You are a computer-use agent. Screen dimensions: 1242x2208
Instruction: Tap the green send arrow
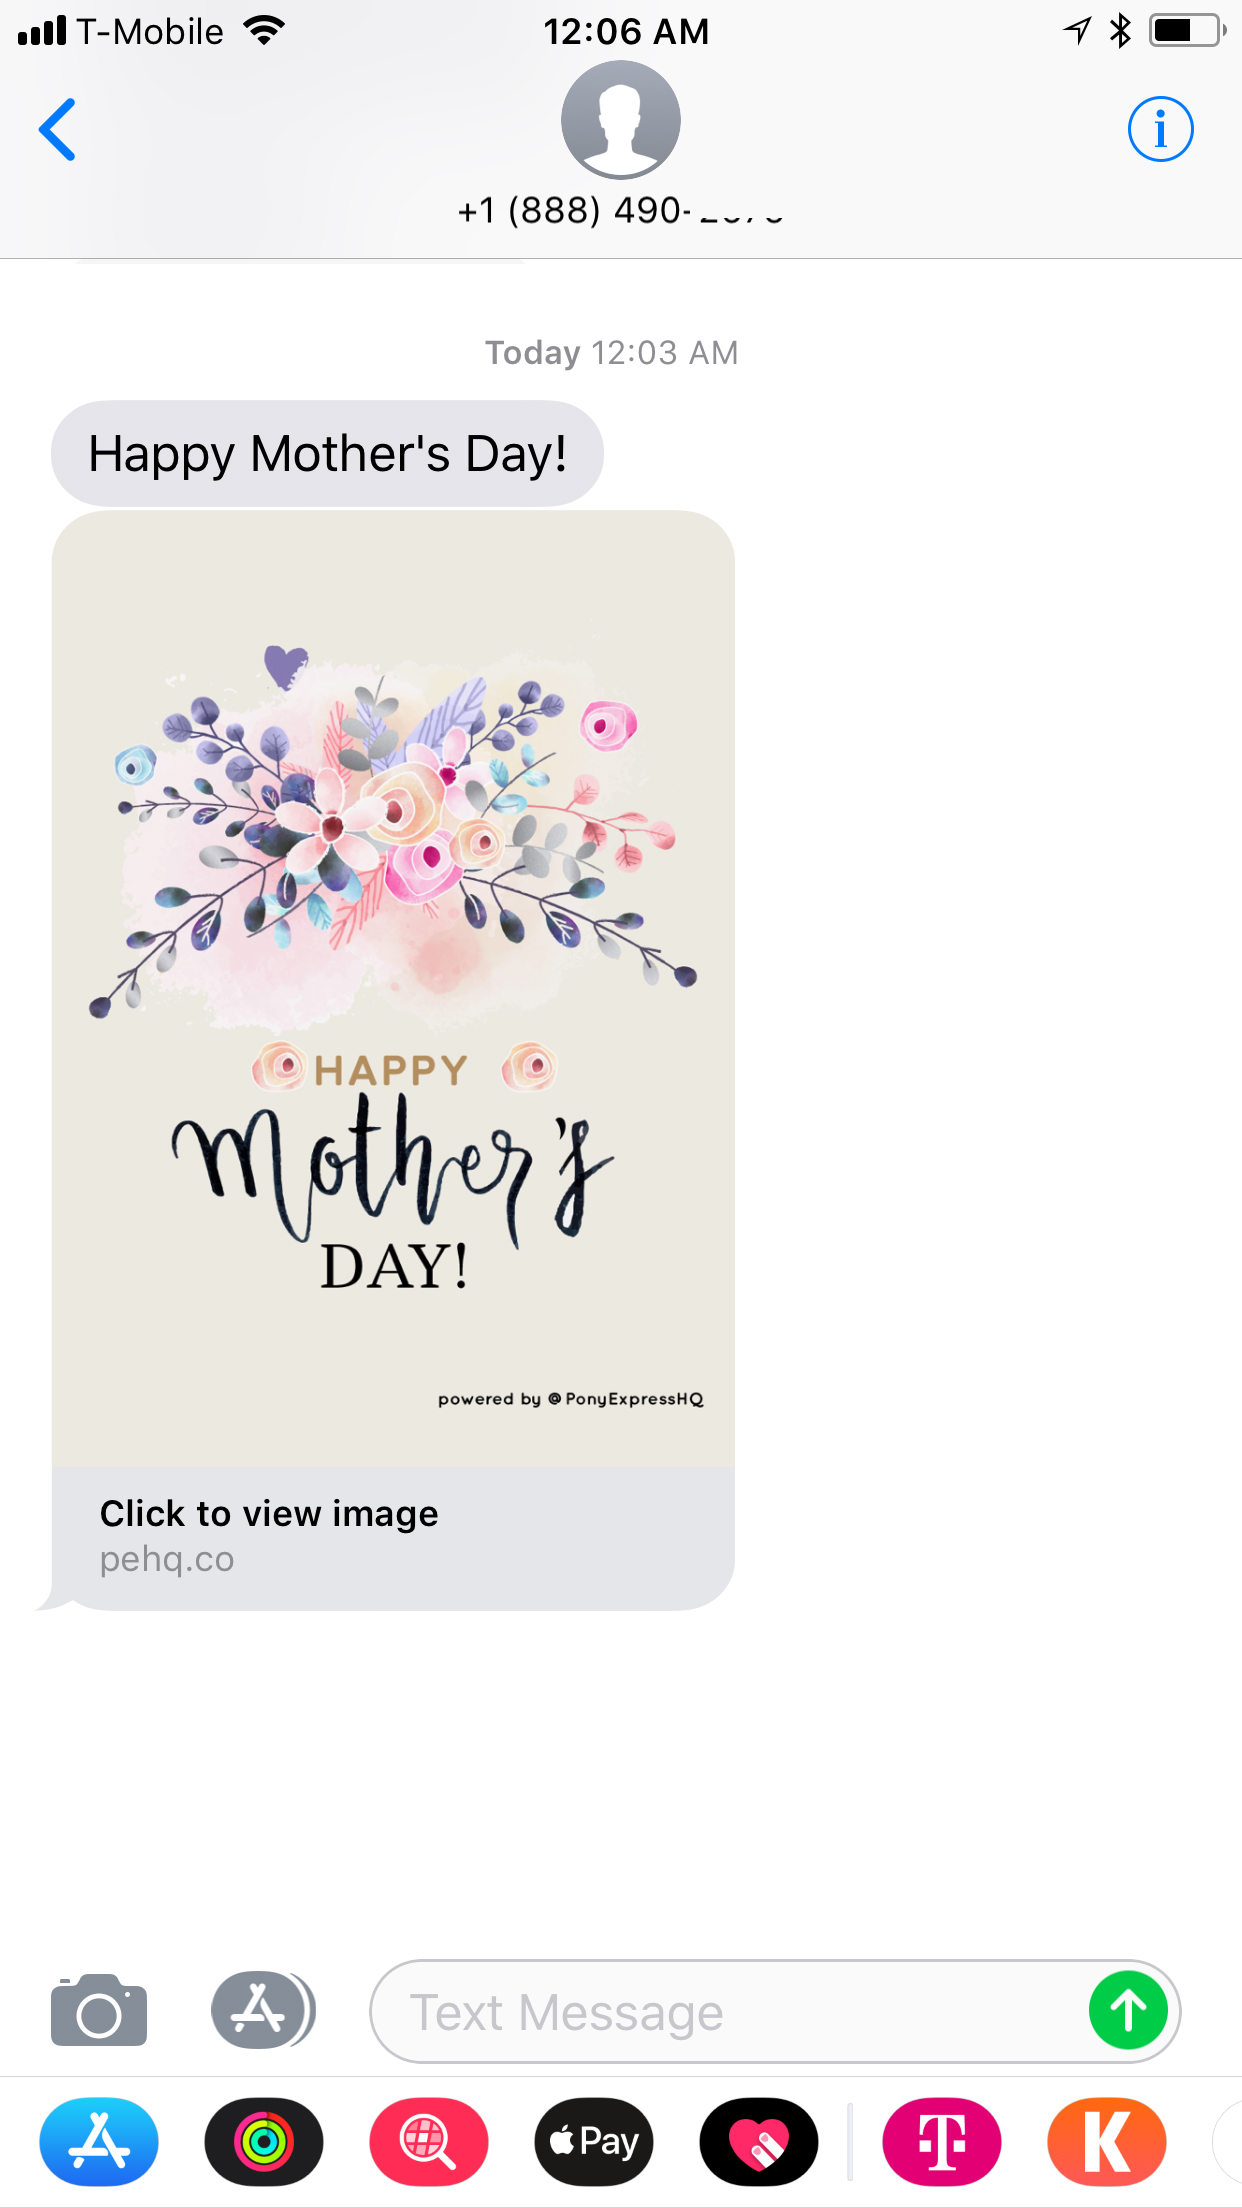(x=1128, y=2010)
